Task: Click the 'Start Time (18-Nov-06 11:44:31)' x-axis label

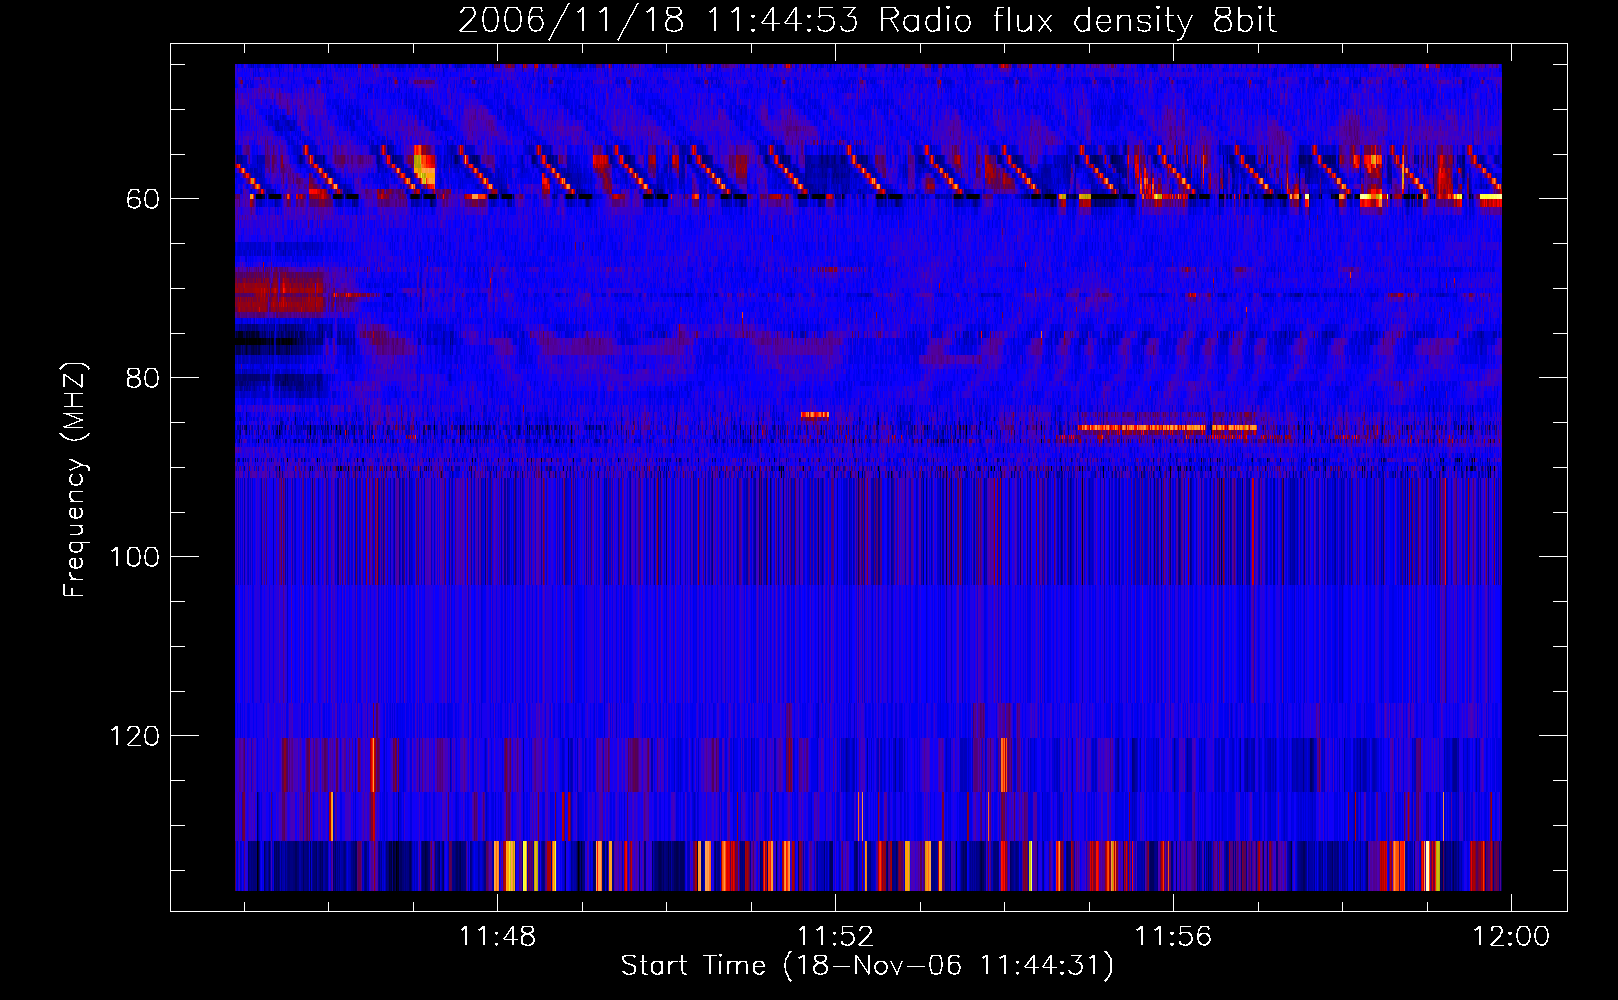Action: (867, 966)
